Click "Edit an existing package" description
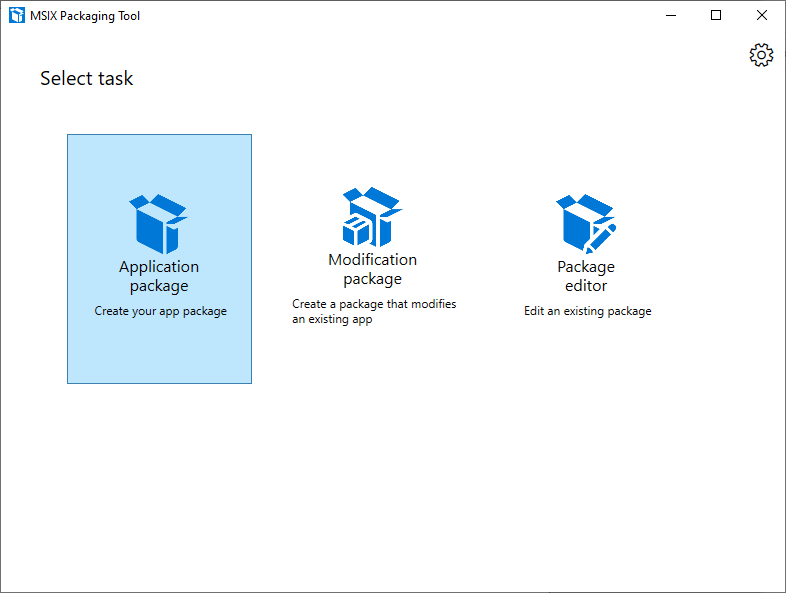786x595 pixels. pos(587,311)
